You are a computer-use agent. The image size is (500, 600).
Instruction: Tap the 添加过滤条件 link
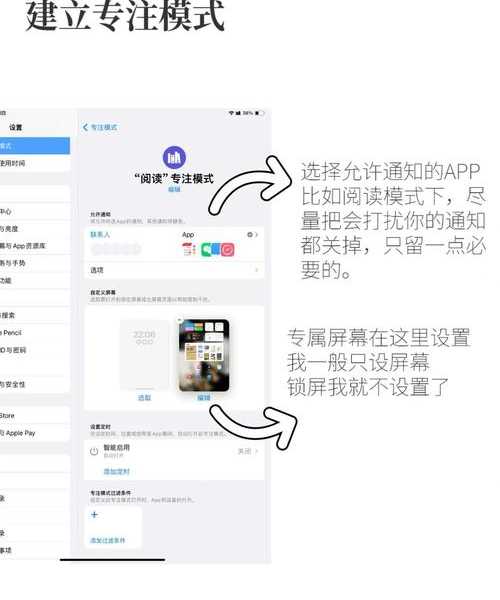[x=107, y=540]
